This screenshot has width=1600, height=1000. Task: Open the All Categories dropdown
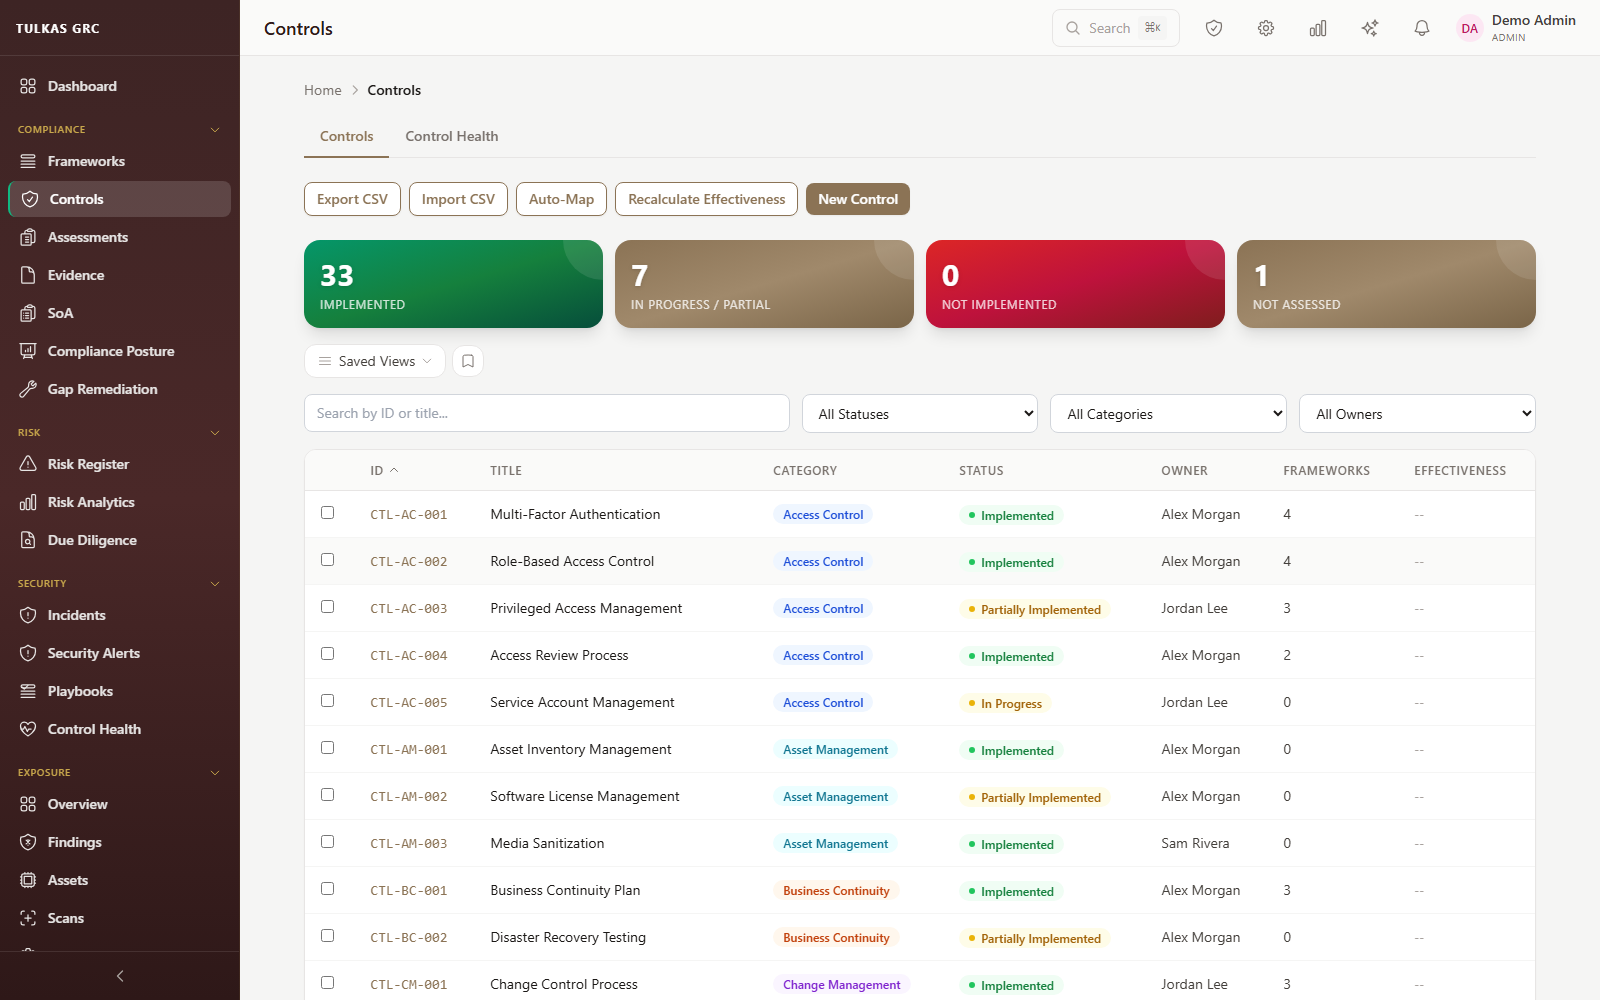1168,414
